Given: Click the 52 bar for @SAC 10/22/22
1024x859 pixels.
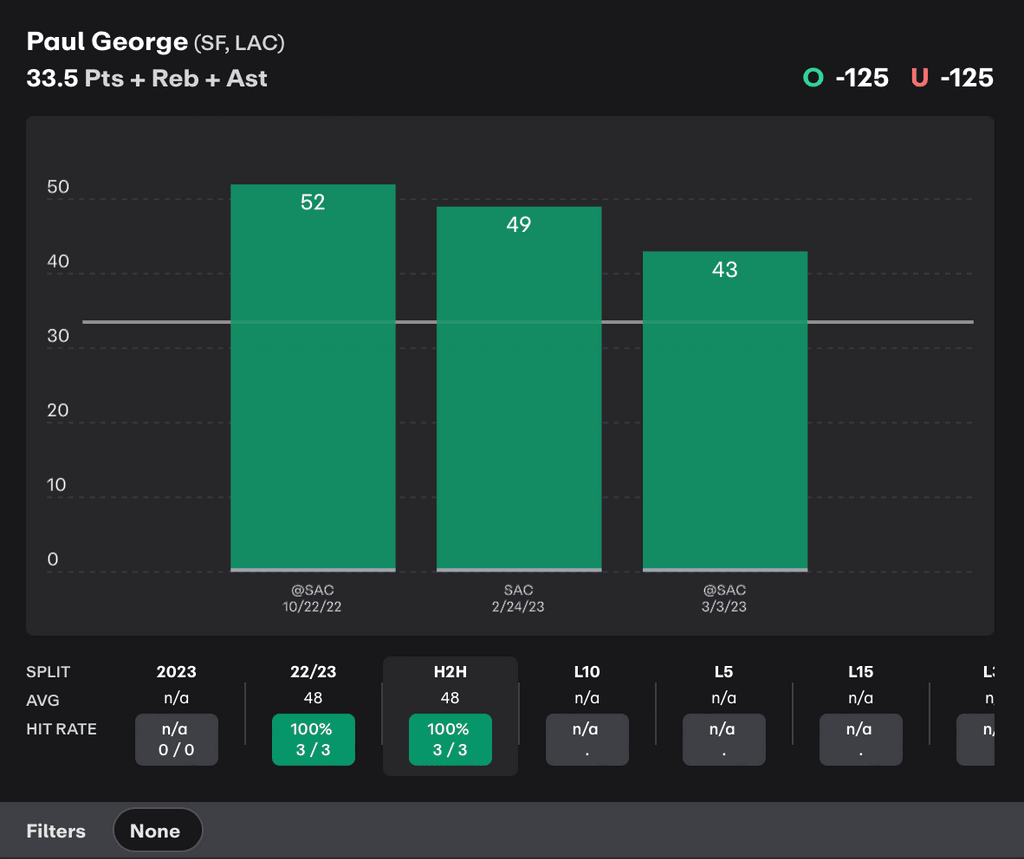Looking at the screenshot, I should click(x=313, y=378).
